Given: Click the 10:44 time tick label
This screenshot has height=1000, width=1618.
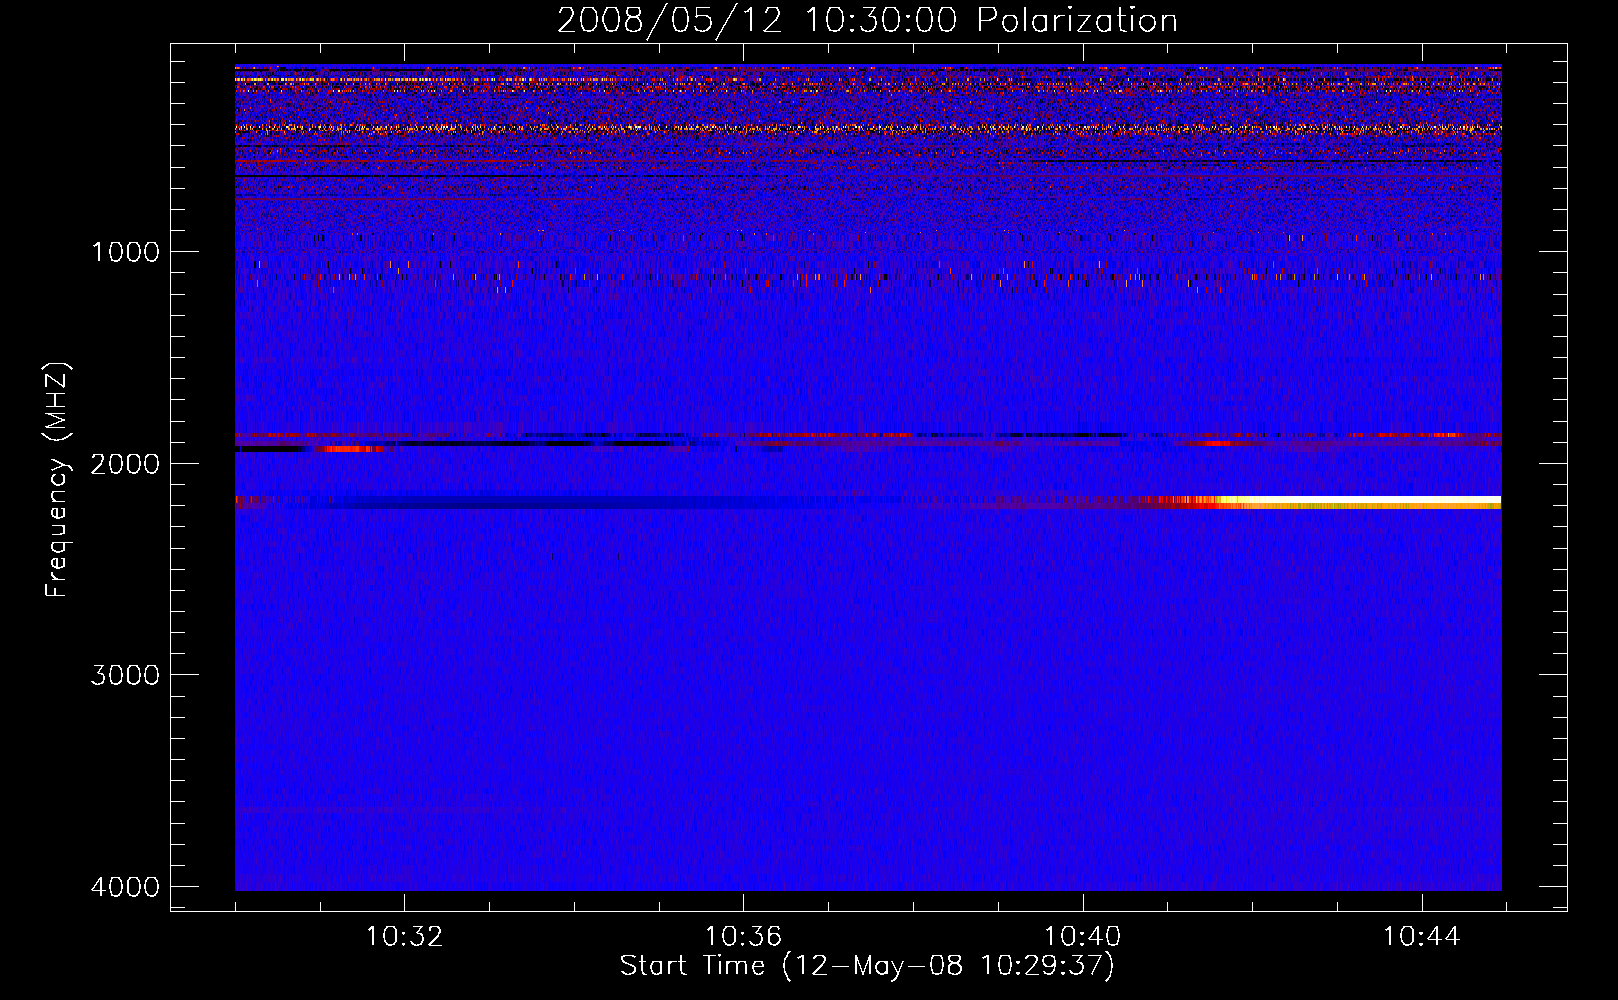Looking at the screenshot, I should pyautogui.click(x=1421, y=937).
